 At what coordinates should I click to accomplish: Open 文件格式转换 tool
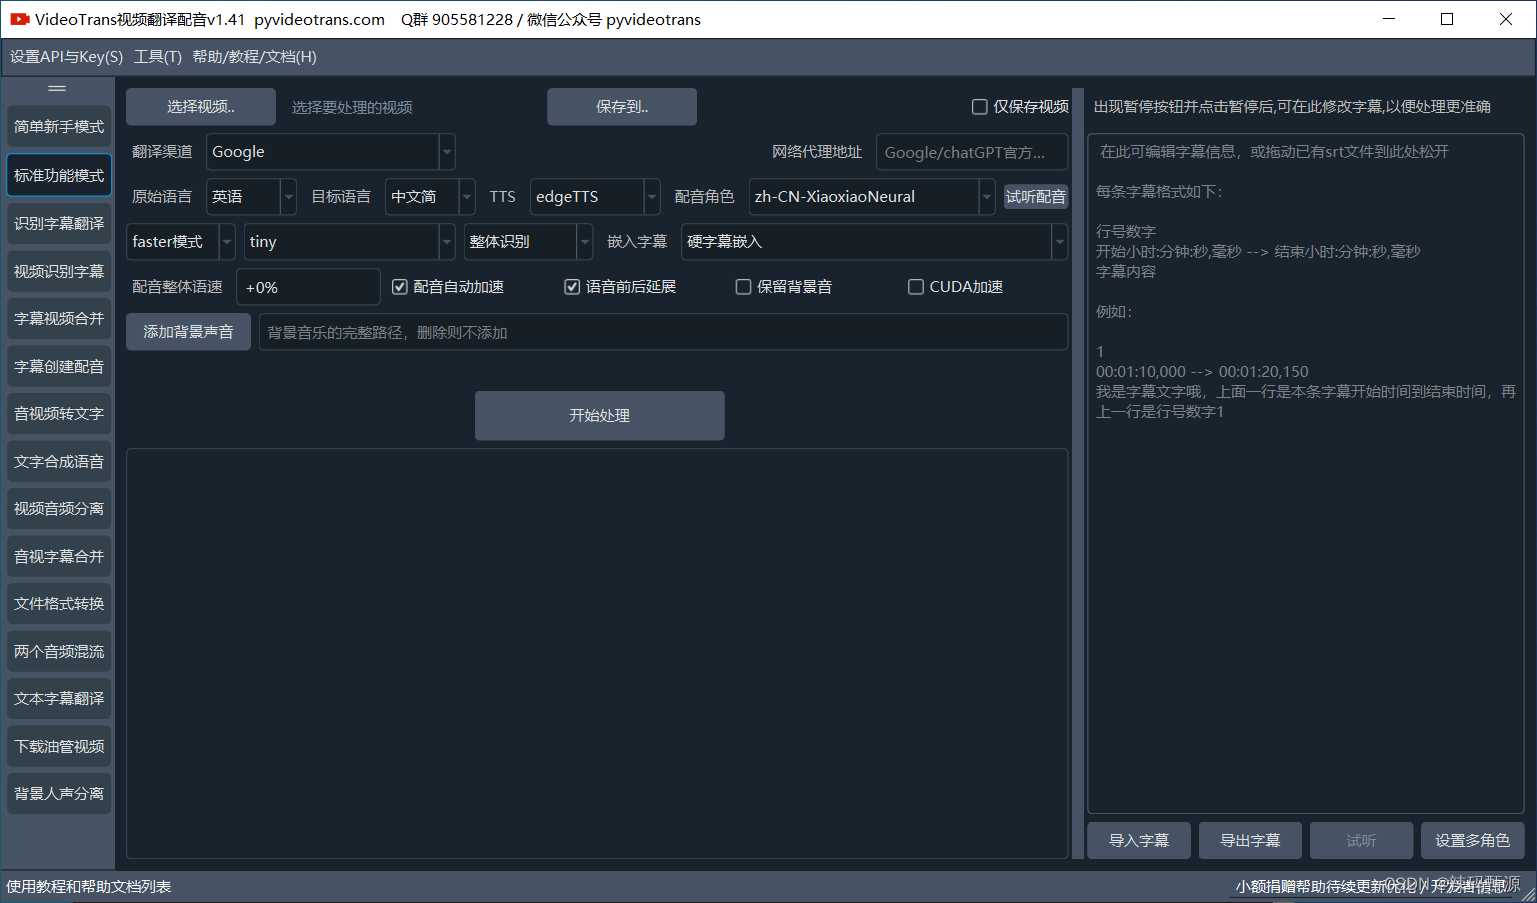(x=59, y=603)
